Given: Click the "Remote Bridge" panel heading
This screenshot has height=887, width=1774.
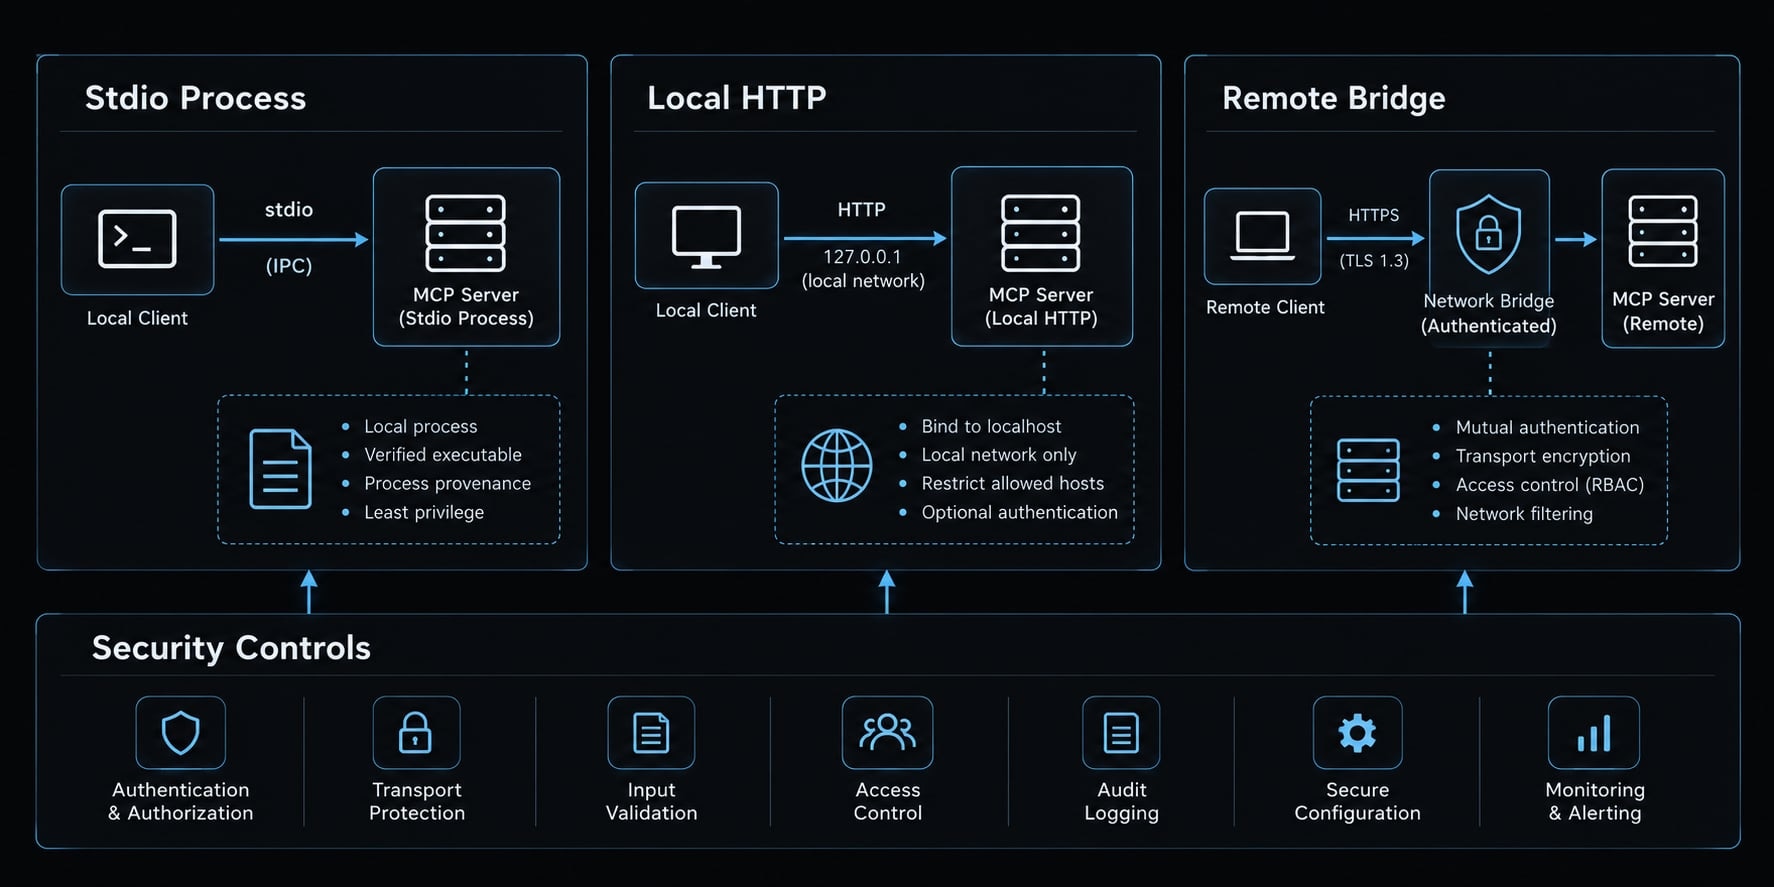Looking at the screenshot, I should [x=1334, y=98].
